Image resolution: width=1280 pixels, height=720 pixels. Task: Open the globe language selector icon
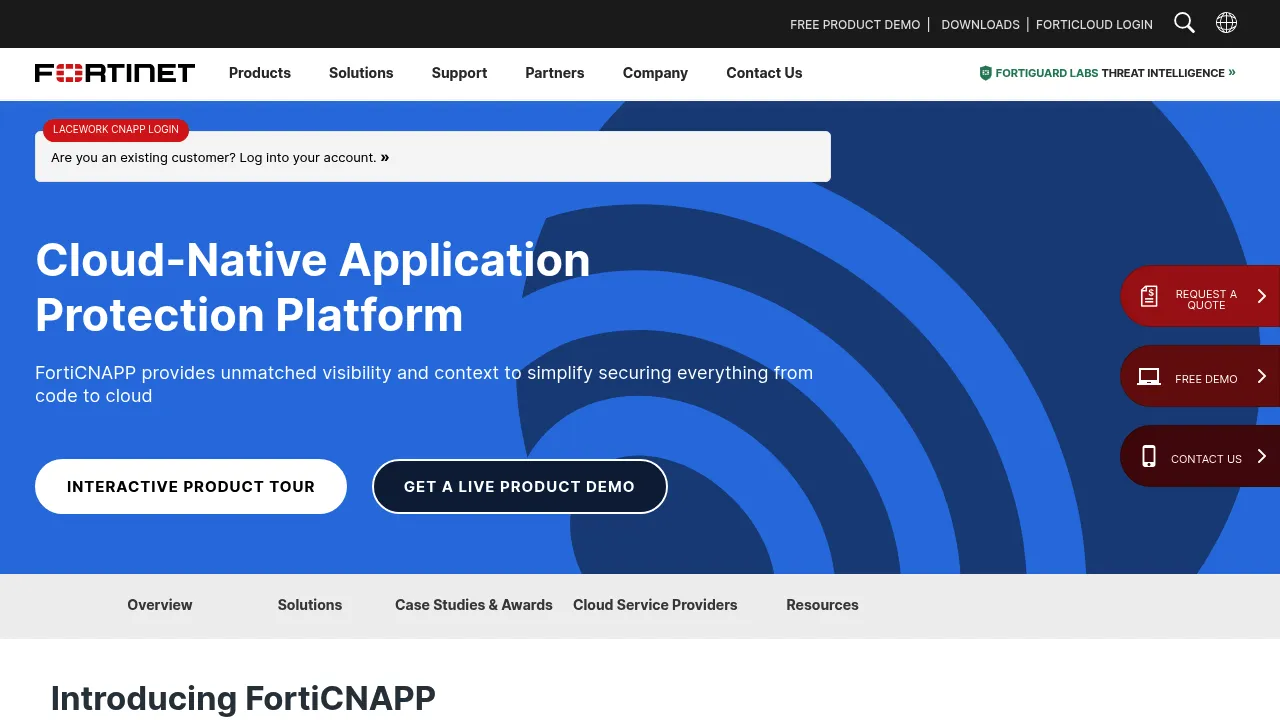coord(1226,23)
